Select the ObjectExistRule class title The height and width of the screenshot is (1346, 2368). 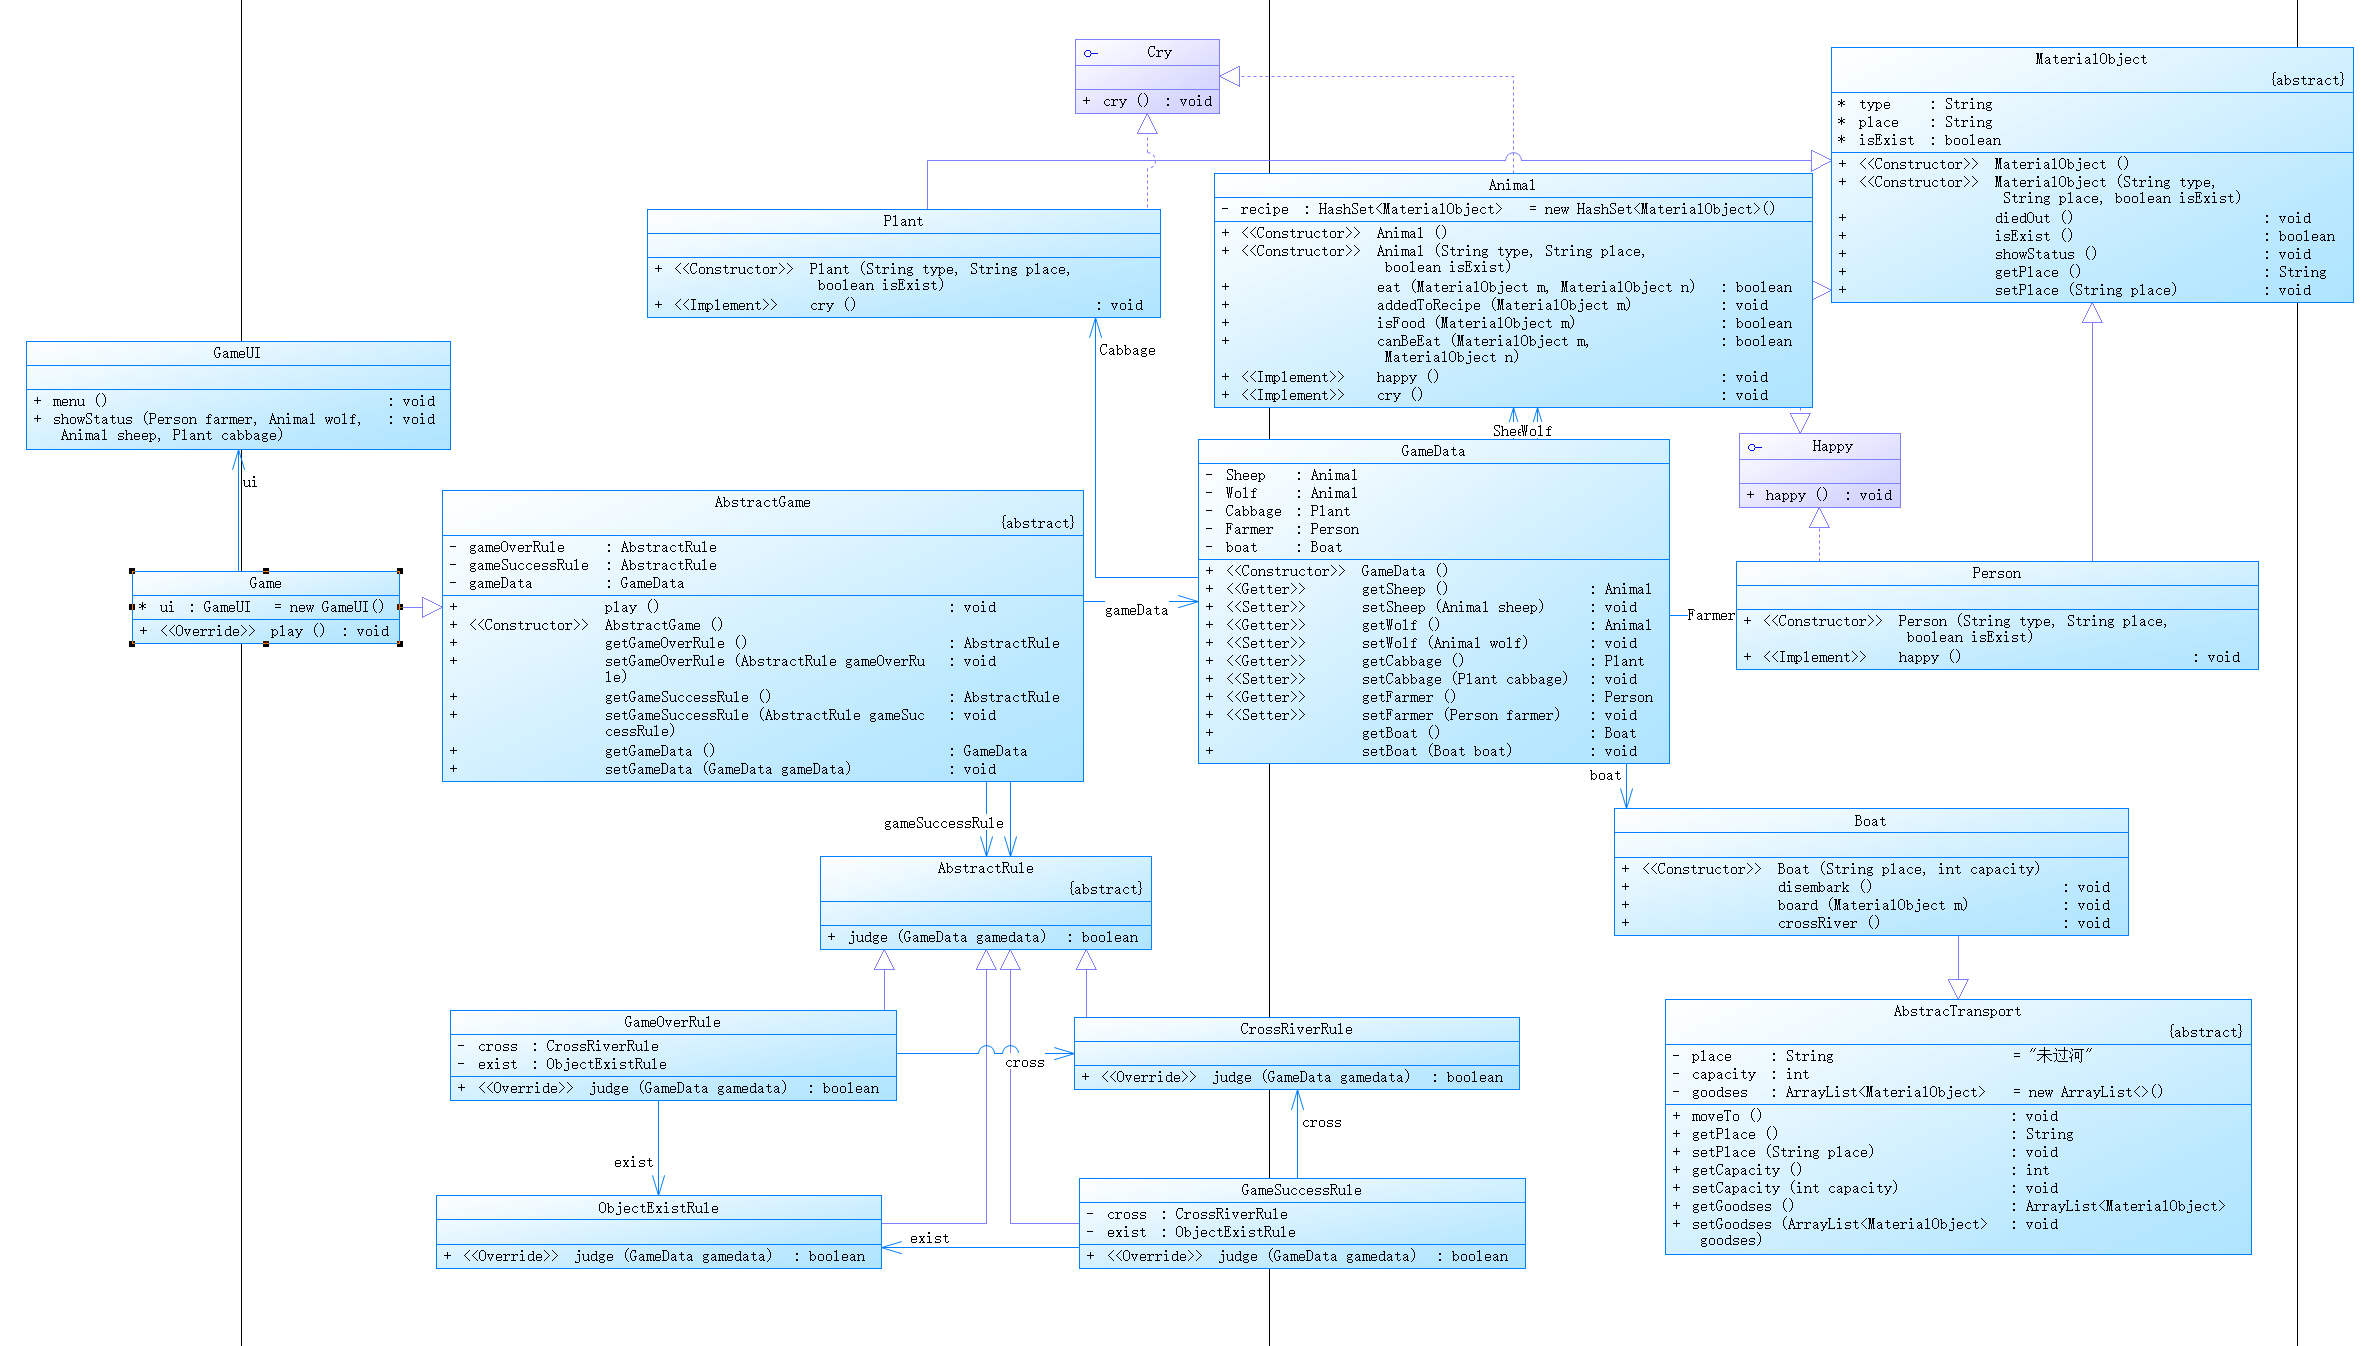658,1208
